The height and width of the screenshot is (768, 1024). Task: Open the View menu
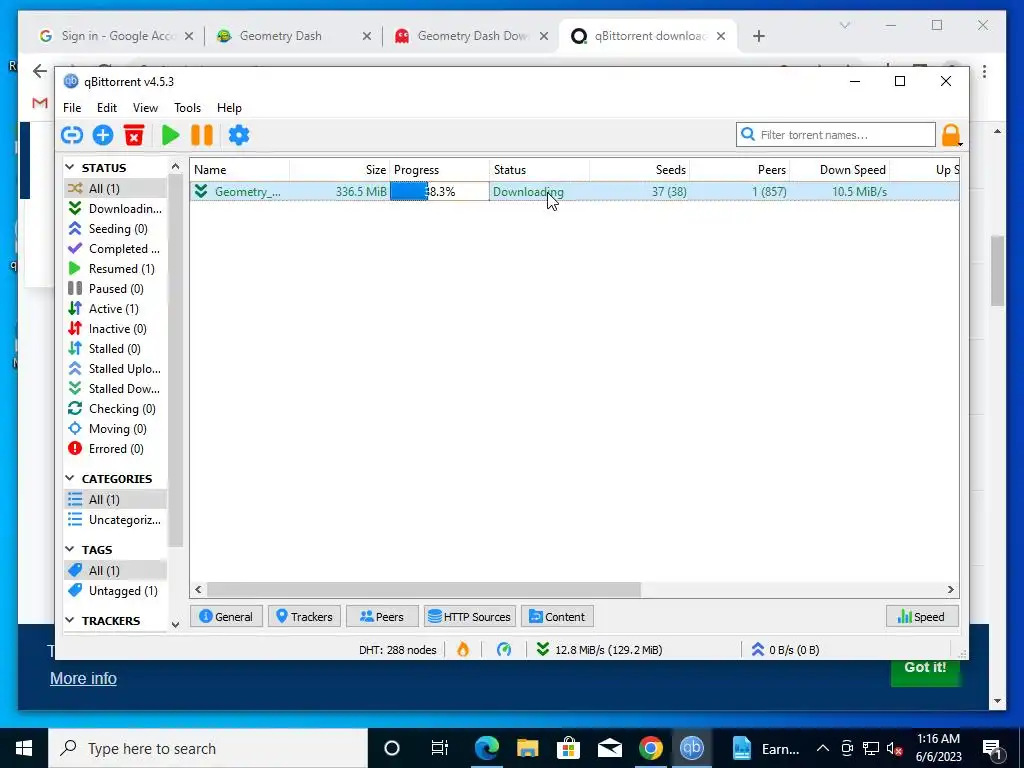coord(145,108)
